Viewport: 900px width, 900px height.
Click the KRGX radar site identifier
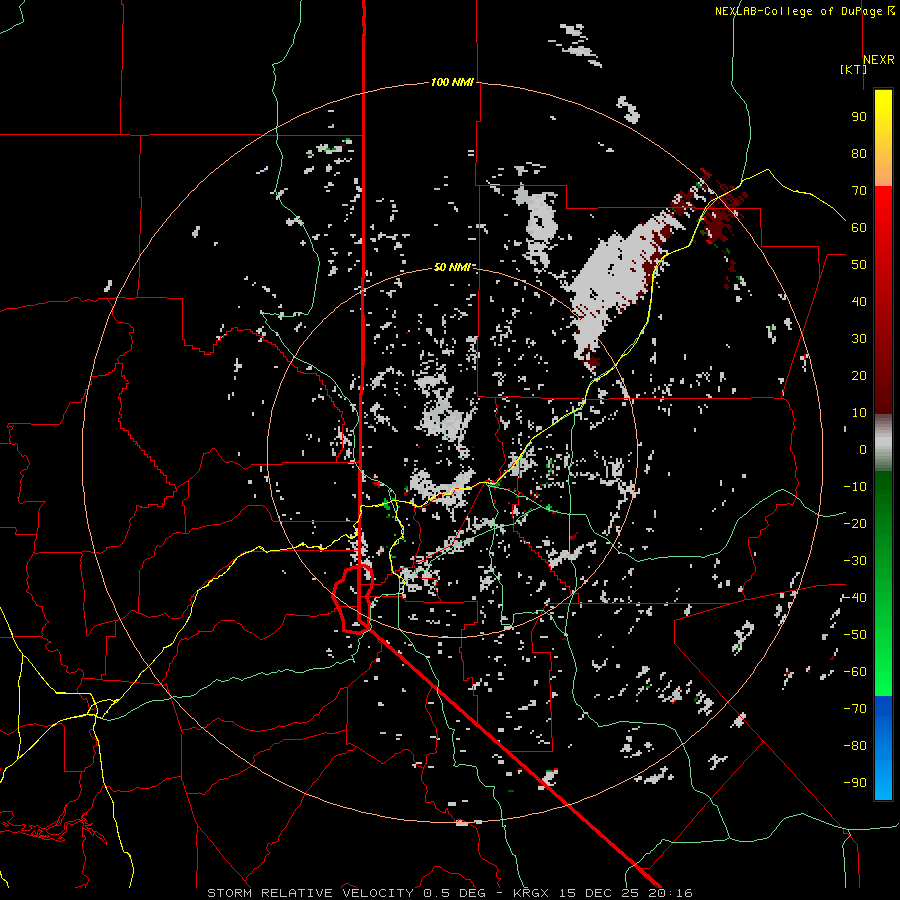pos(531,893)
